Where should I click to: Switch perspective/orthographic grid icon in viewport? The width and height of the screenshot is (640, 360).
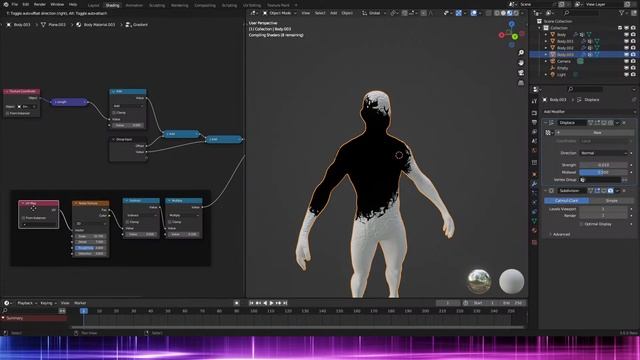(521, 83)
